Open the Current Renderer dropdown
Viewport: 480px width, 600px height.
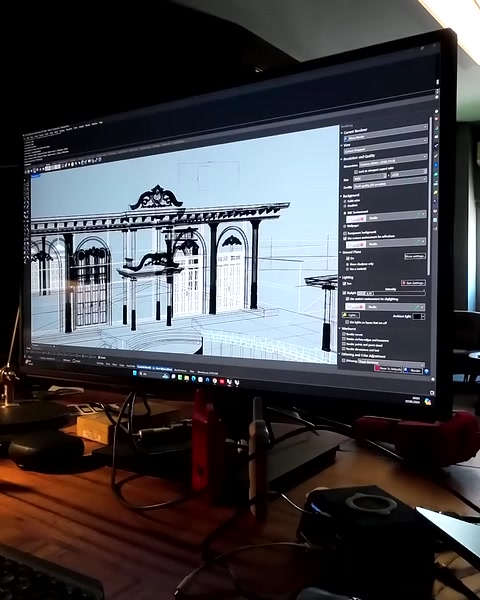tap(386, 133)
